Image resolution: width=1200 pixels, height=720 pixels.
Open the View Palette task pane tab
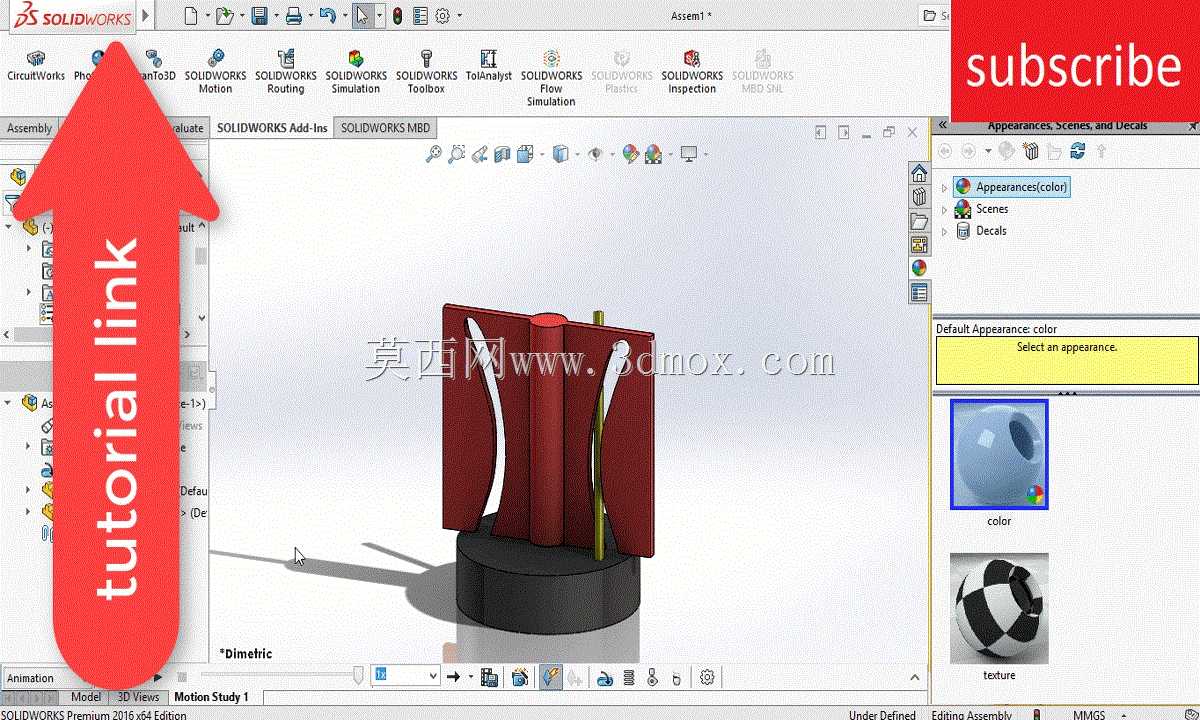pos(919,245)
